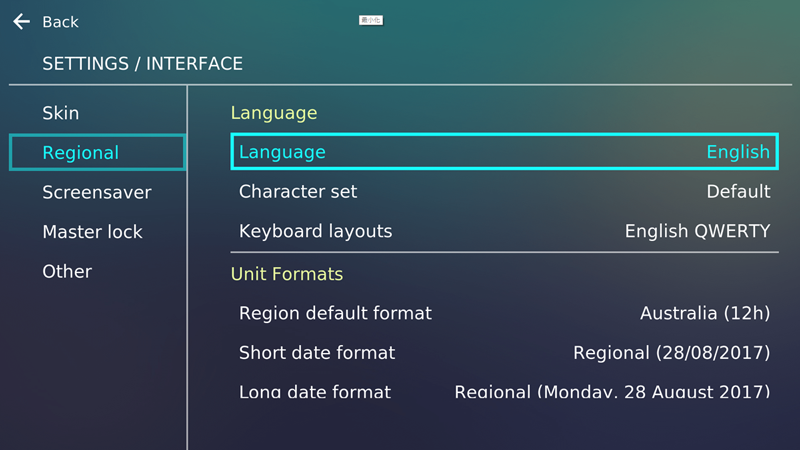Image resolution: width=800 pixels, height=450 pixels.
Task: Change the Australia (12h) region value
Action: pyautogui.click(x=705, y=313)
